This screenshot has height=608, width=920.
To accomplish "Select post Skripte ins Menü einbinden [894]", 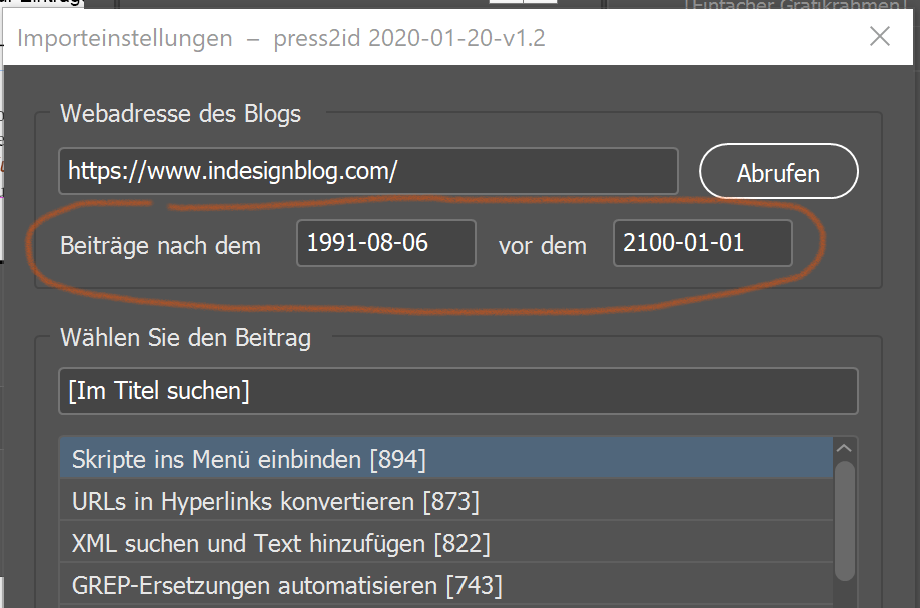I will [x=446, y=459].
